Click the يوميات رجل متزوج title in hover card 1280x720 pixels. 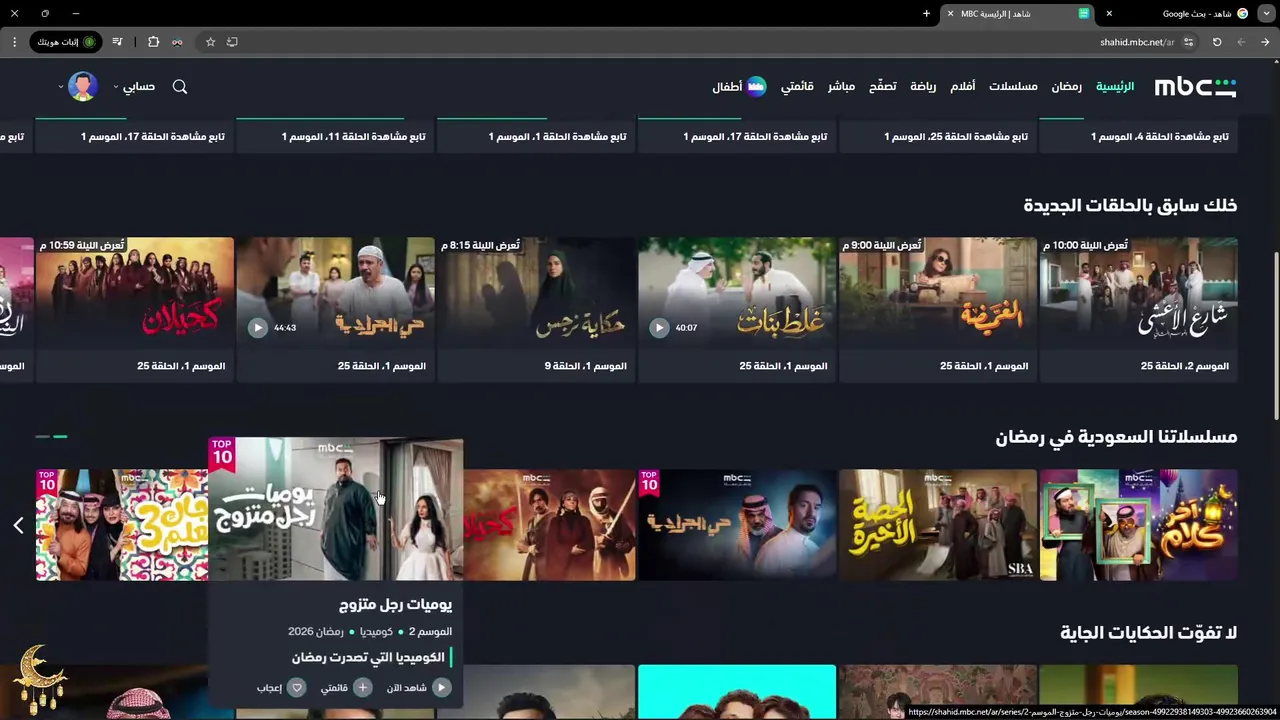click(395, 605)
